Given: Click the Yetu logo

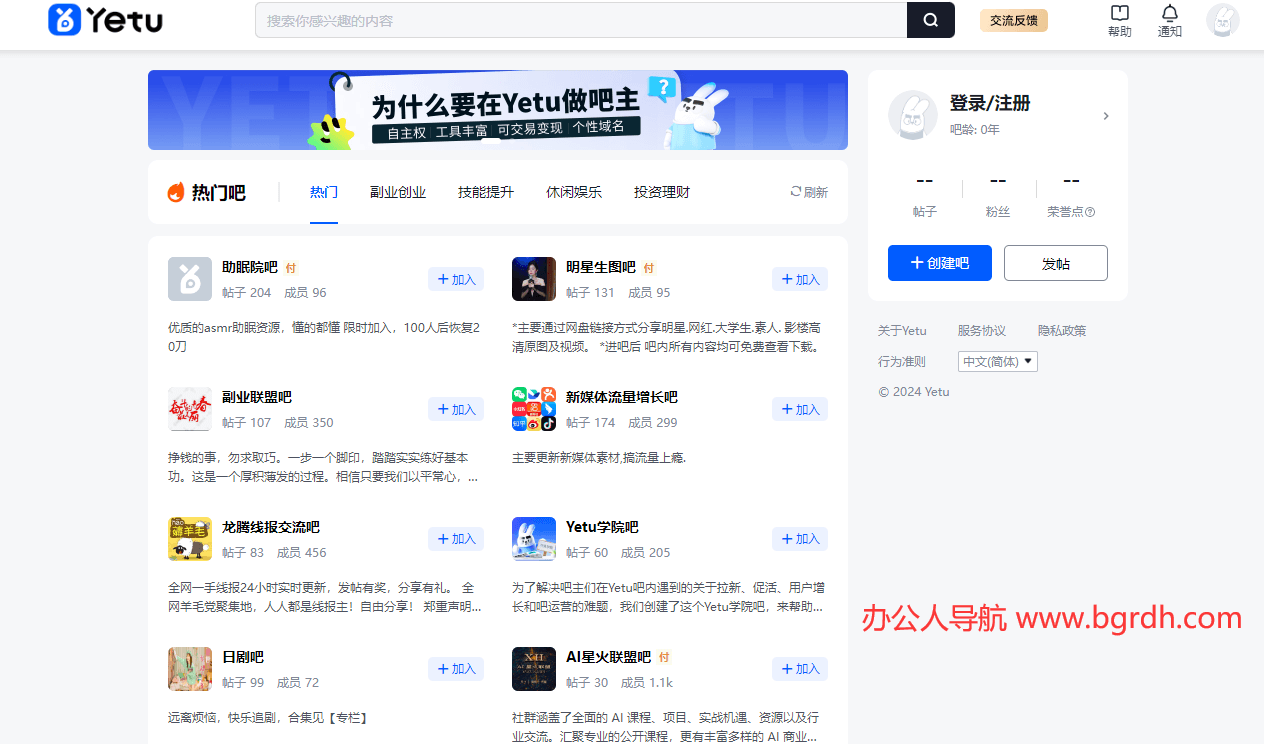Looking at the screenshot, I should coord(104,19).
